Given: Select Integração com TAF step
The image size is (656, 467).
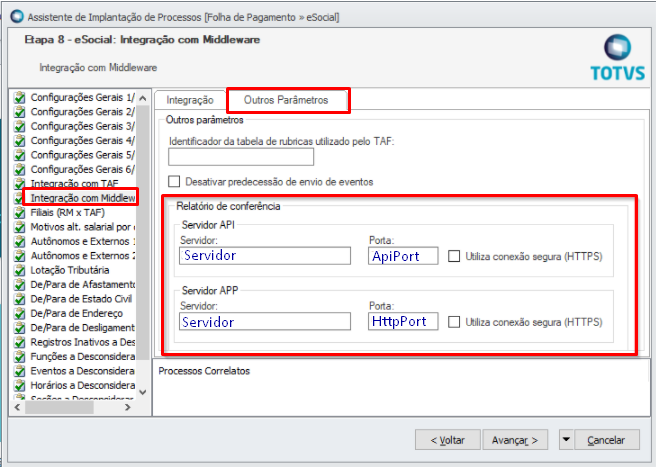Looking at the screenshot, I should (x=74, y=184).
